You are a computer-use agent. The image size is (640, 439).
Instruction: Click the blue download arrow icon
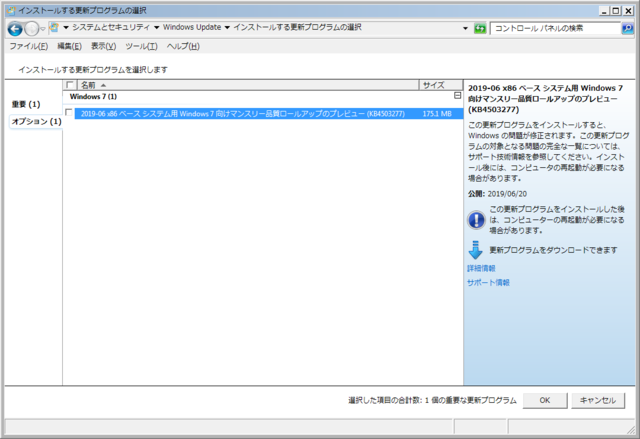476,250
